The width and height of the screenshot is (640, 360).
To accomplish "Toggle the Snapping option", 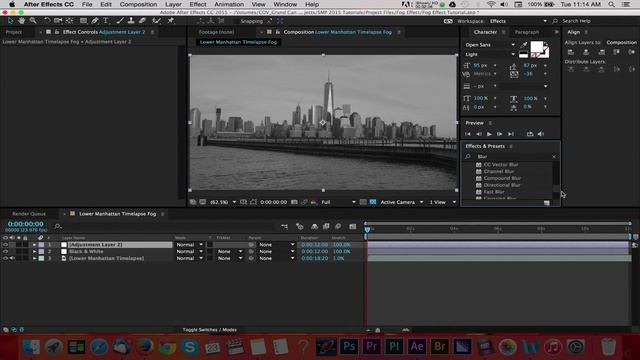I will [x=251, y=21].
